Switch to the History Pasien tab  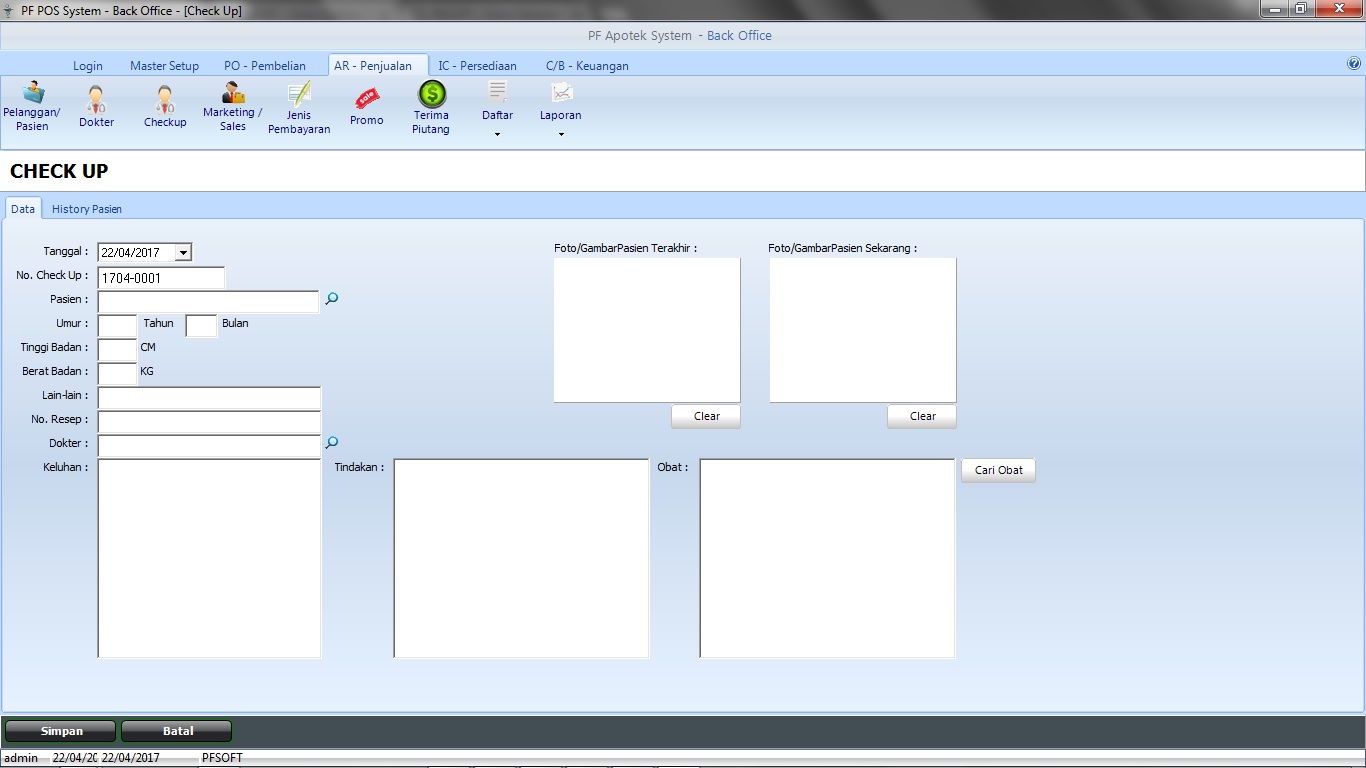(87, 209)
